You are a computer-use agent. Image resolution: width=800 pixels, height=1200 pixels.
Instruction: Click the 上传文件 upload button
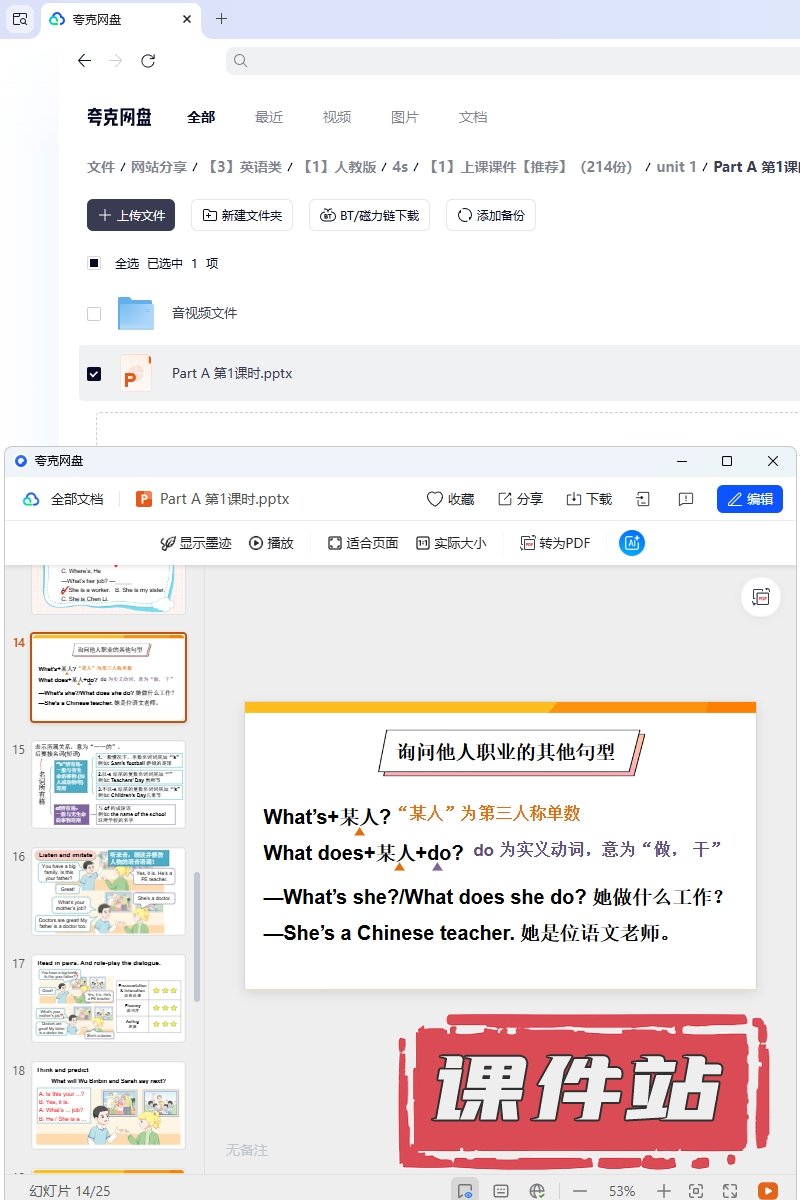pos(131,215)
